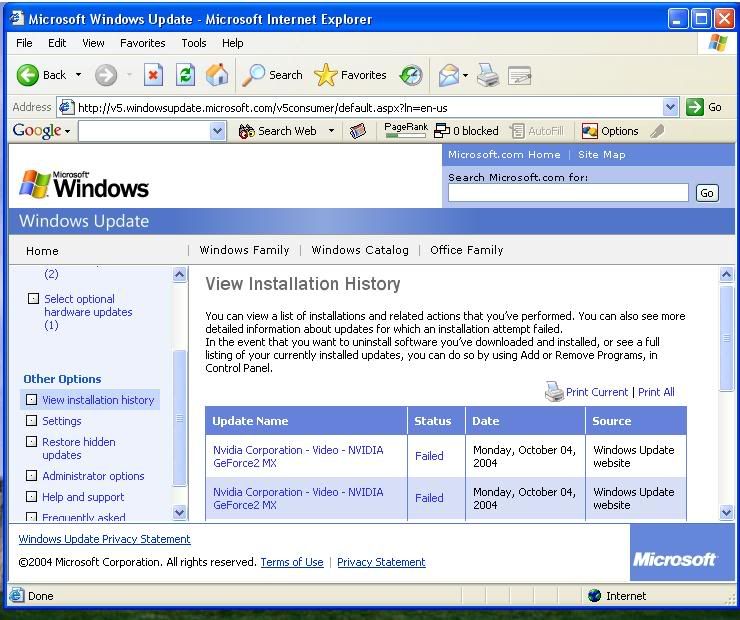Click box beside Administrator options

(x=31, y=475)
